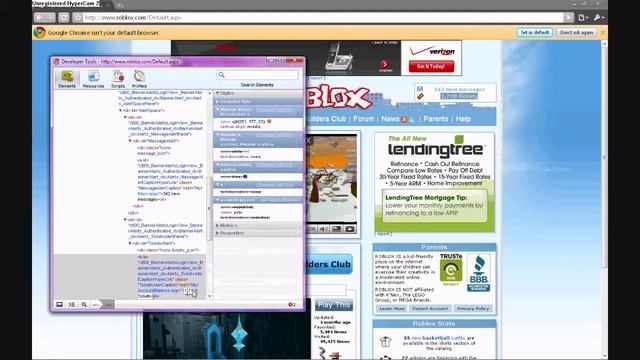This screenshot has width=640, height=360.
Task: Open the 1,770 Tickets link
Action: pyautogui.click(x=459, y=96)
